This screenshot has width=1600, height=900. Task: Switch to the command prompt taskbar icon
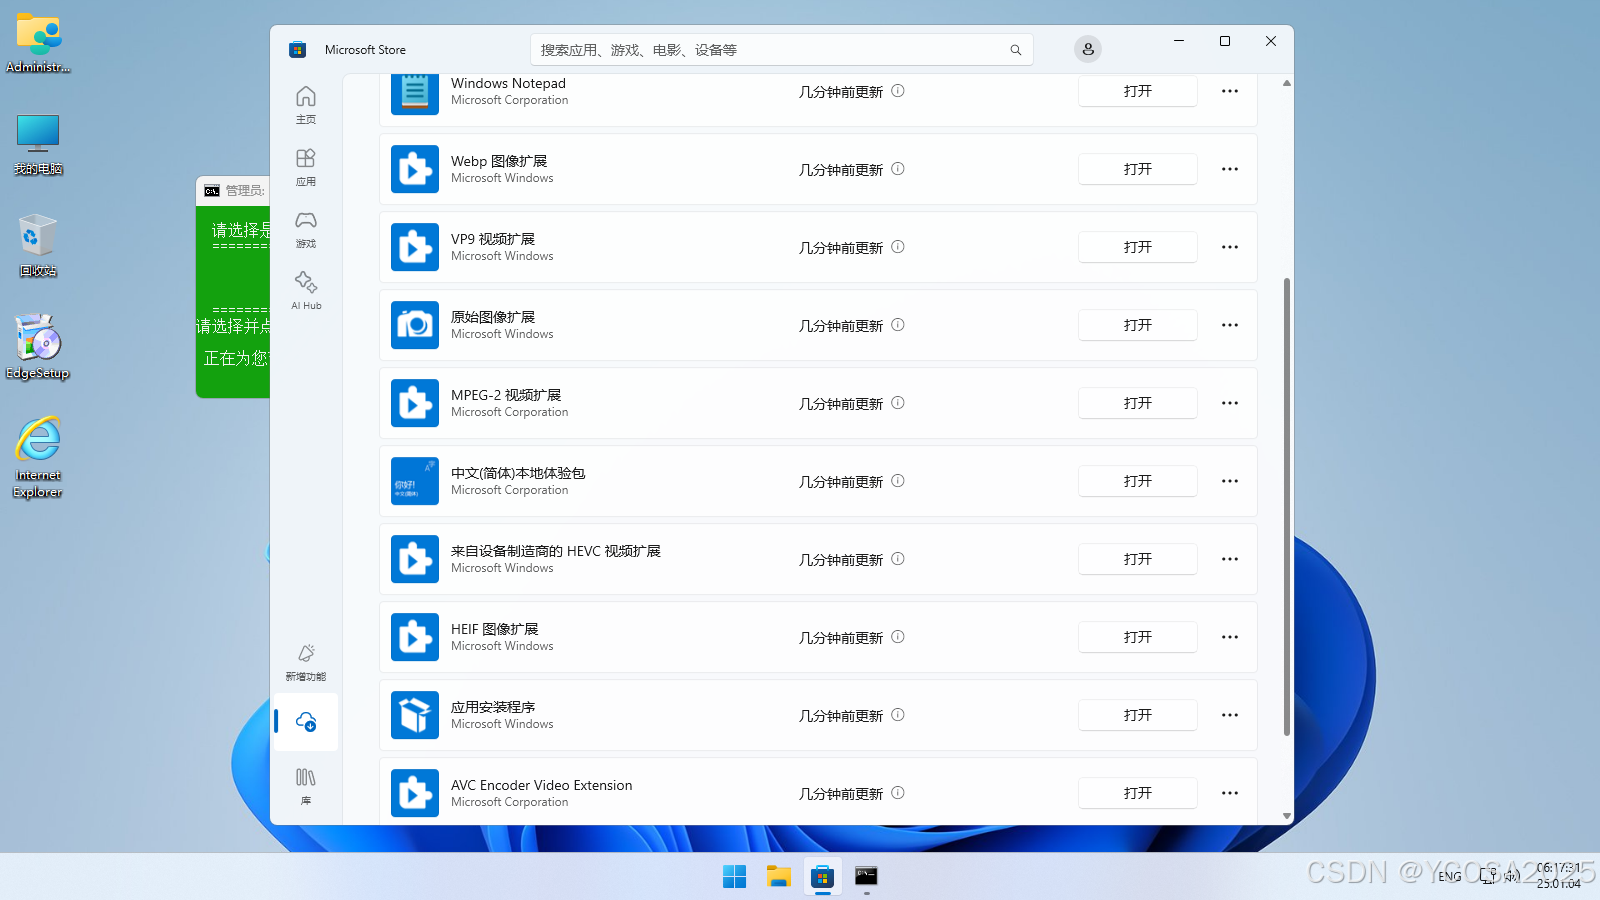click(x=866, y=877)
